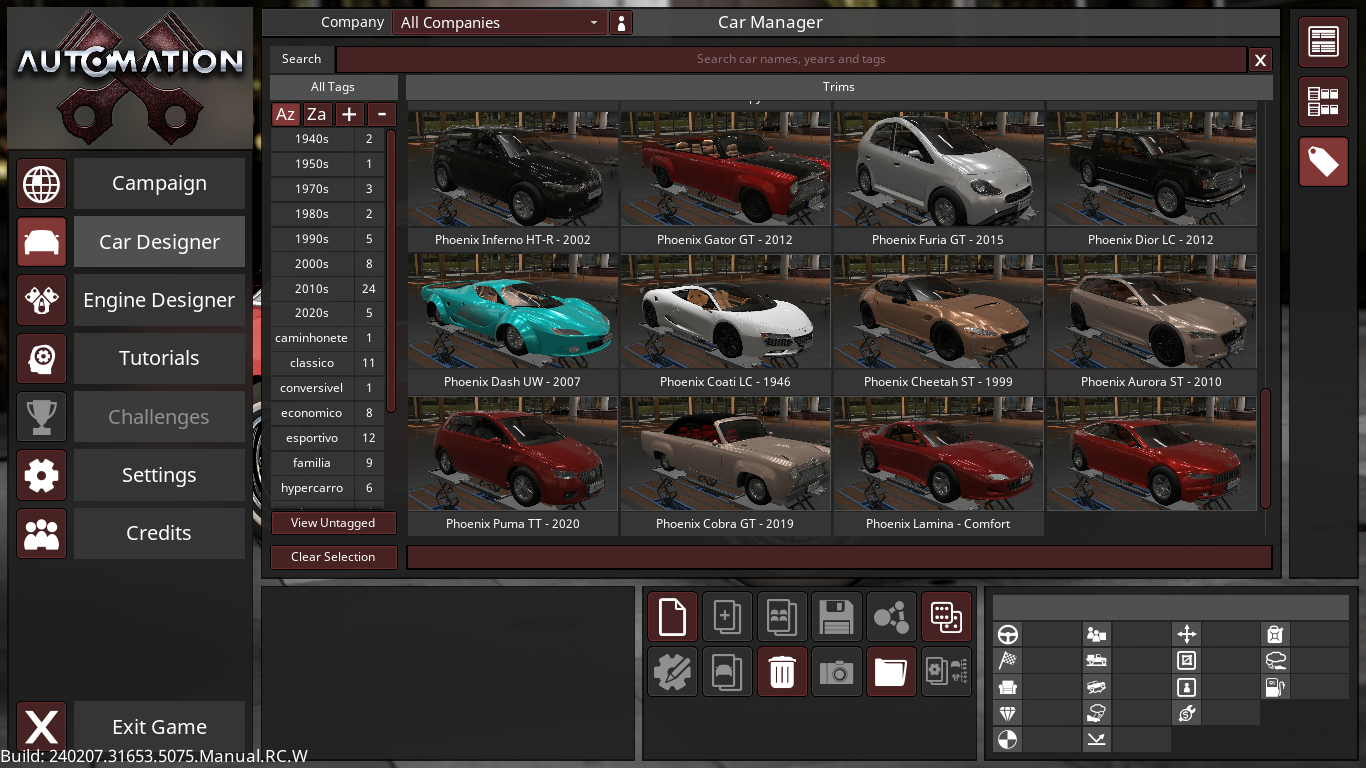
Task: Click the four-arrows footprint stat icon
Action: point(1186,634)
